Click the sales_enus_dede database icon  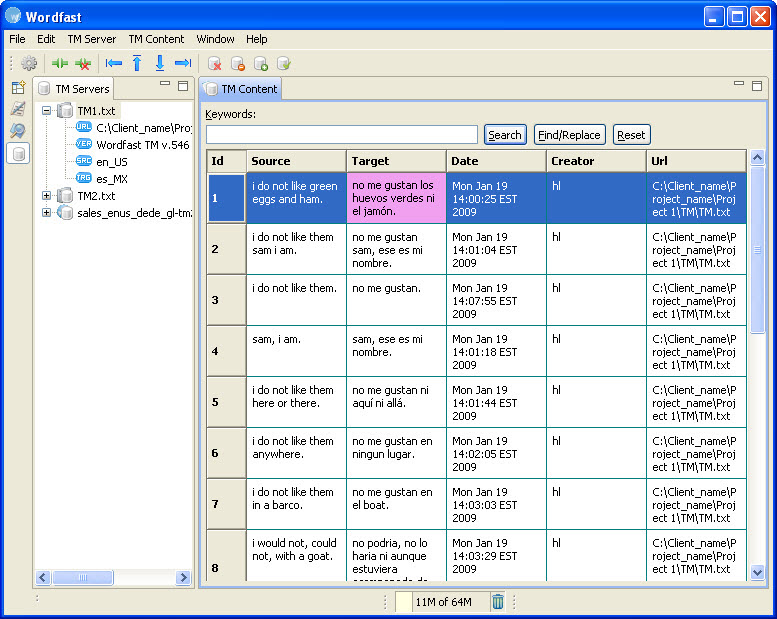[65, 212]
